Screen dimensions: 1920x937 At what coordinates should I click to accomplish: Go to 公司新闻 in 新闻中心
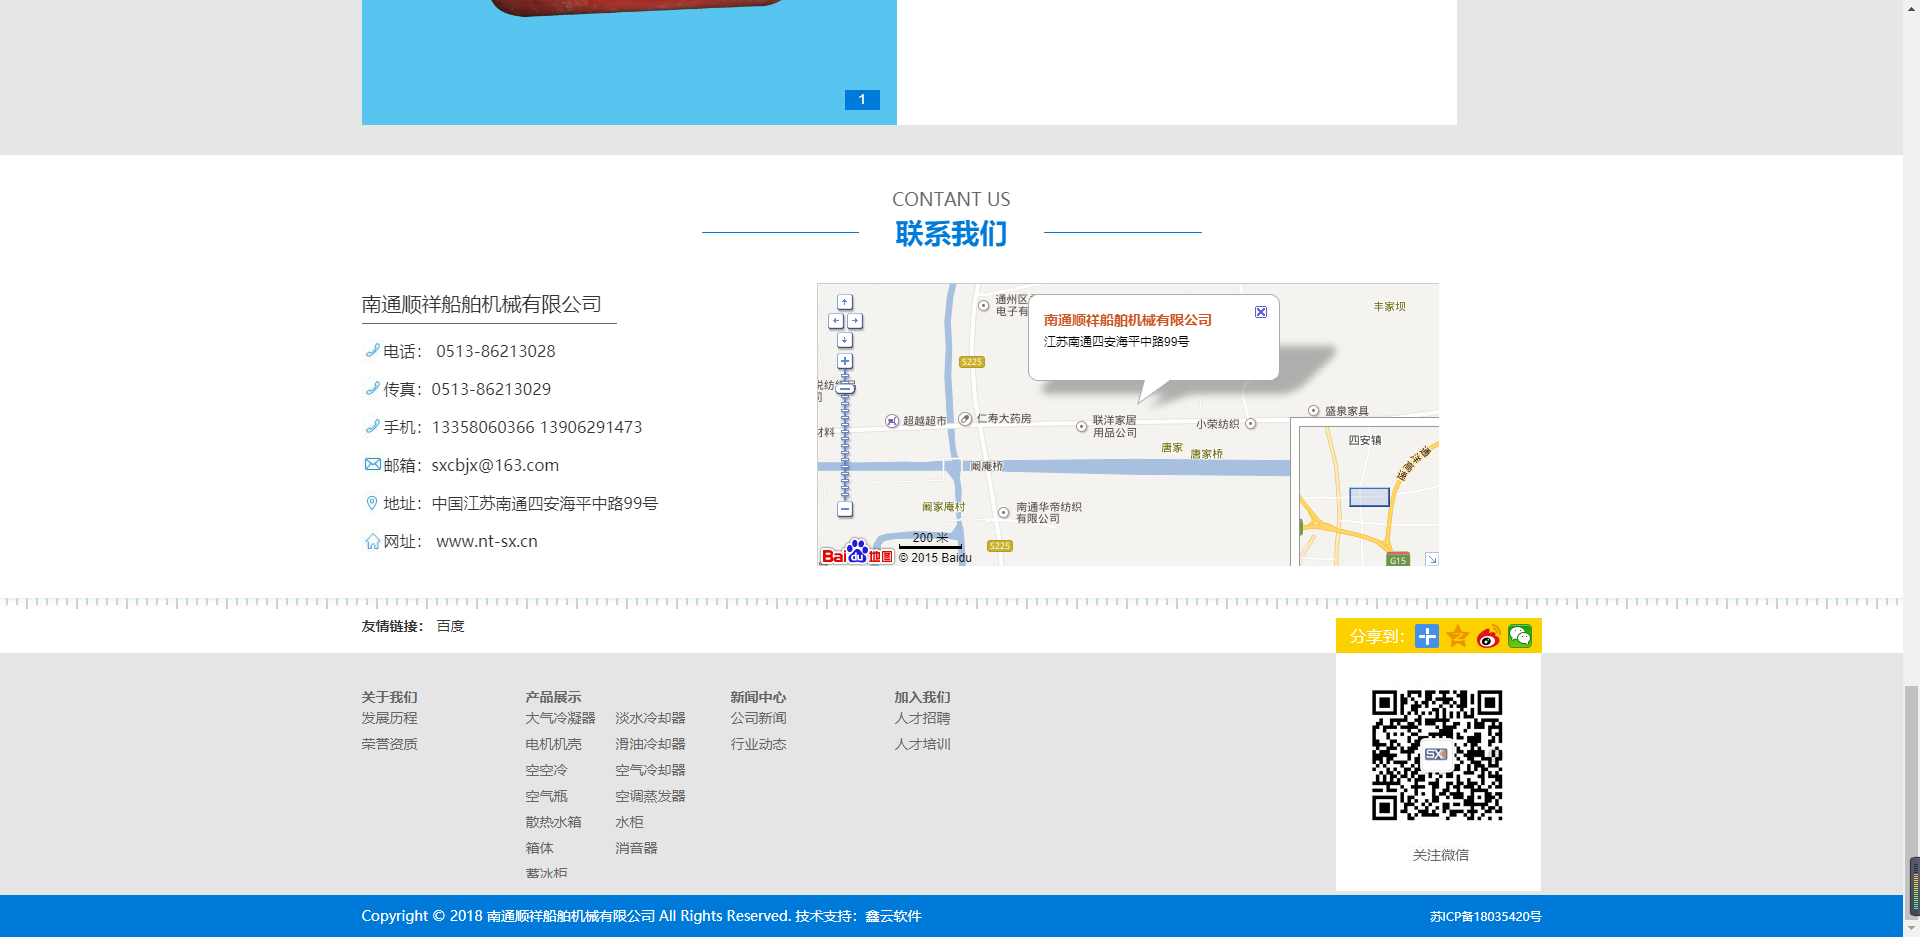(x=758, y=718)
